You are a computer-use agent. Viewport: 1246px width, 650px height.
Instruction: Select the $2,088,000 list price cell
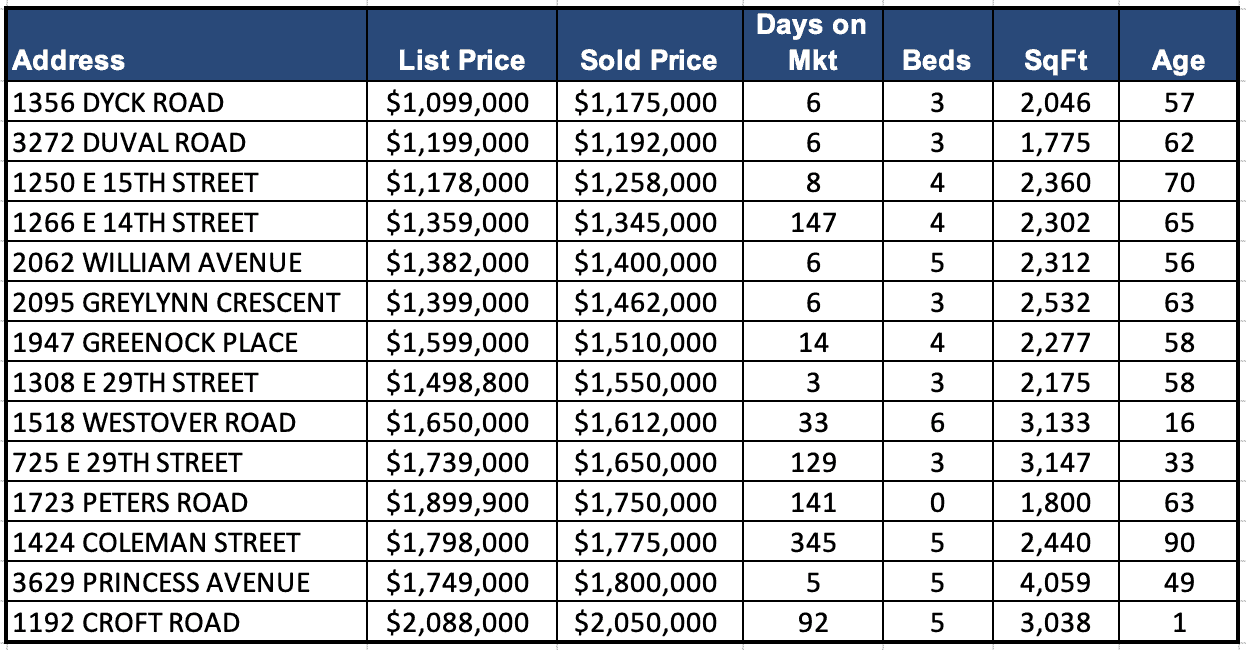pyautogui.click(x=458, y=622)
